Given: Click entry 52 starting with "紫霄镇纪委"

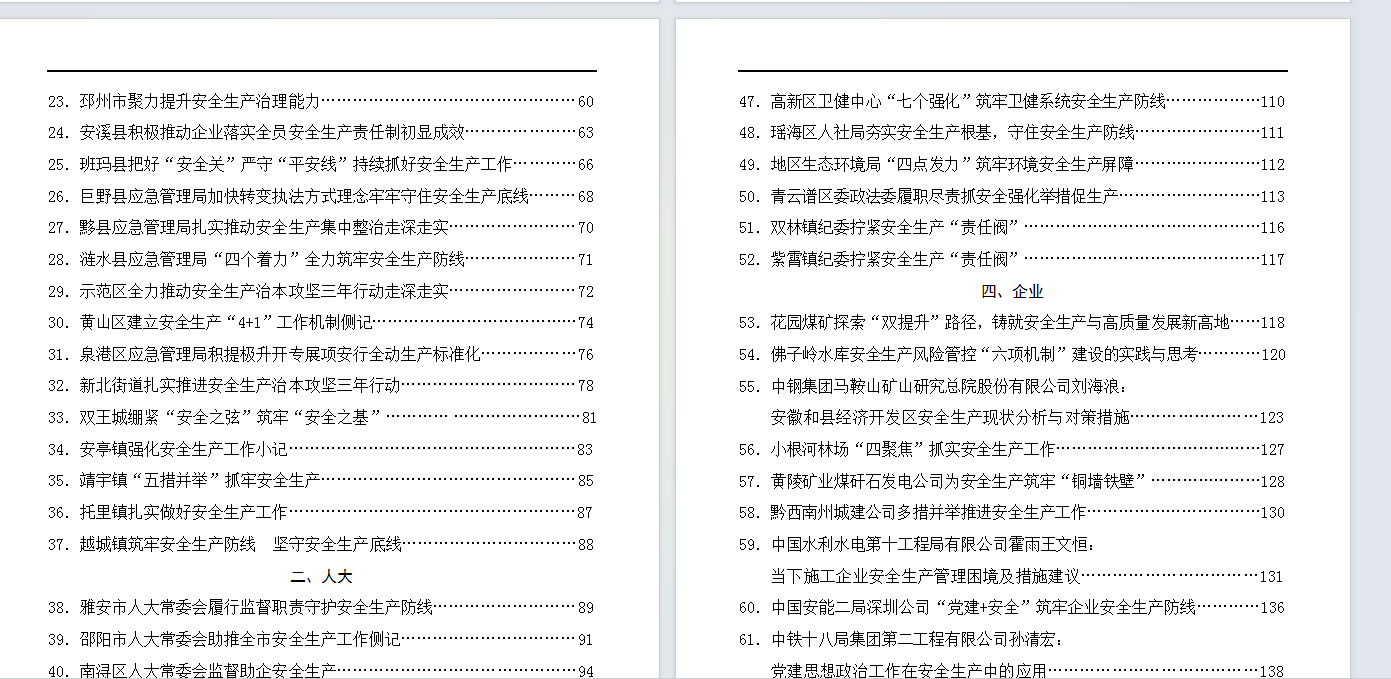Looking at the screenshot, I should tap(1012, 259).
